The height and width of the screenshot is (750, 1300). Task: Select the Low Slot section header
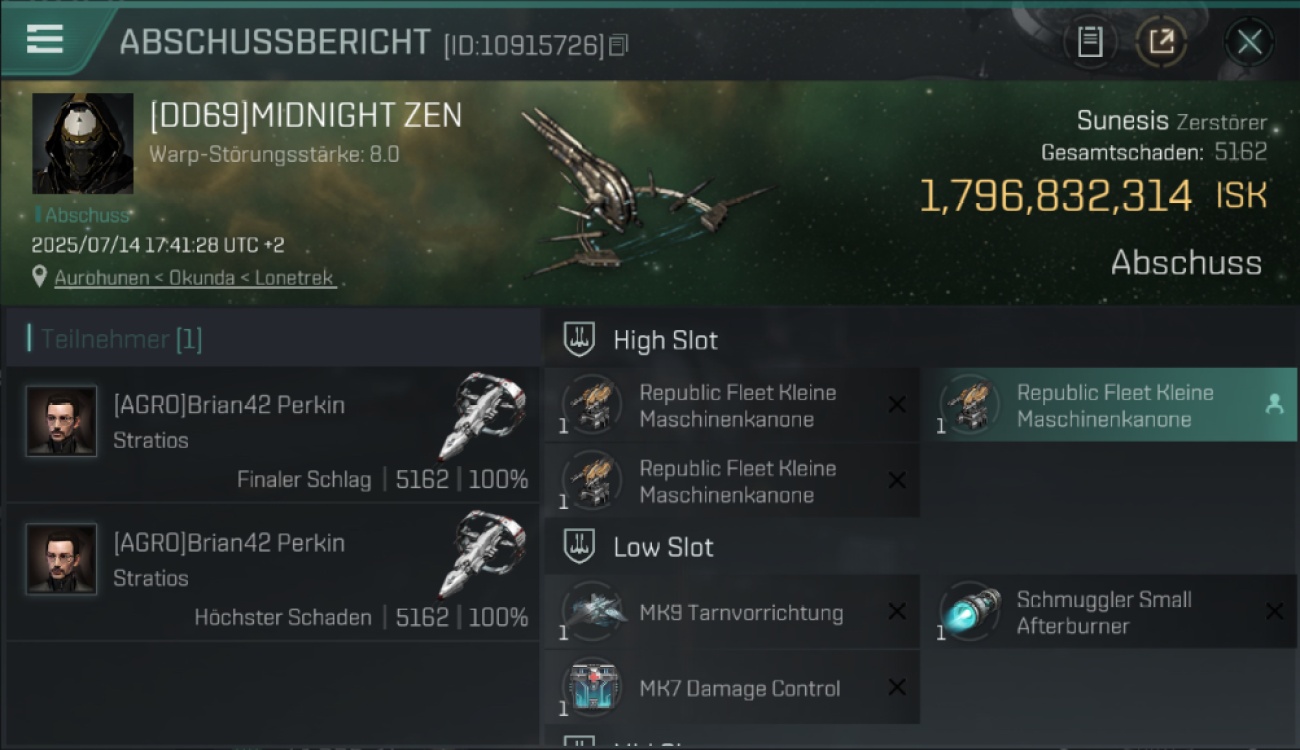[x=663, y=547]
